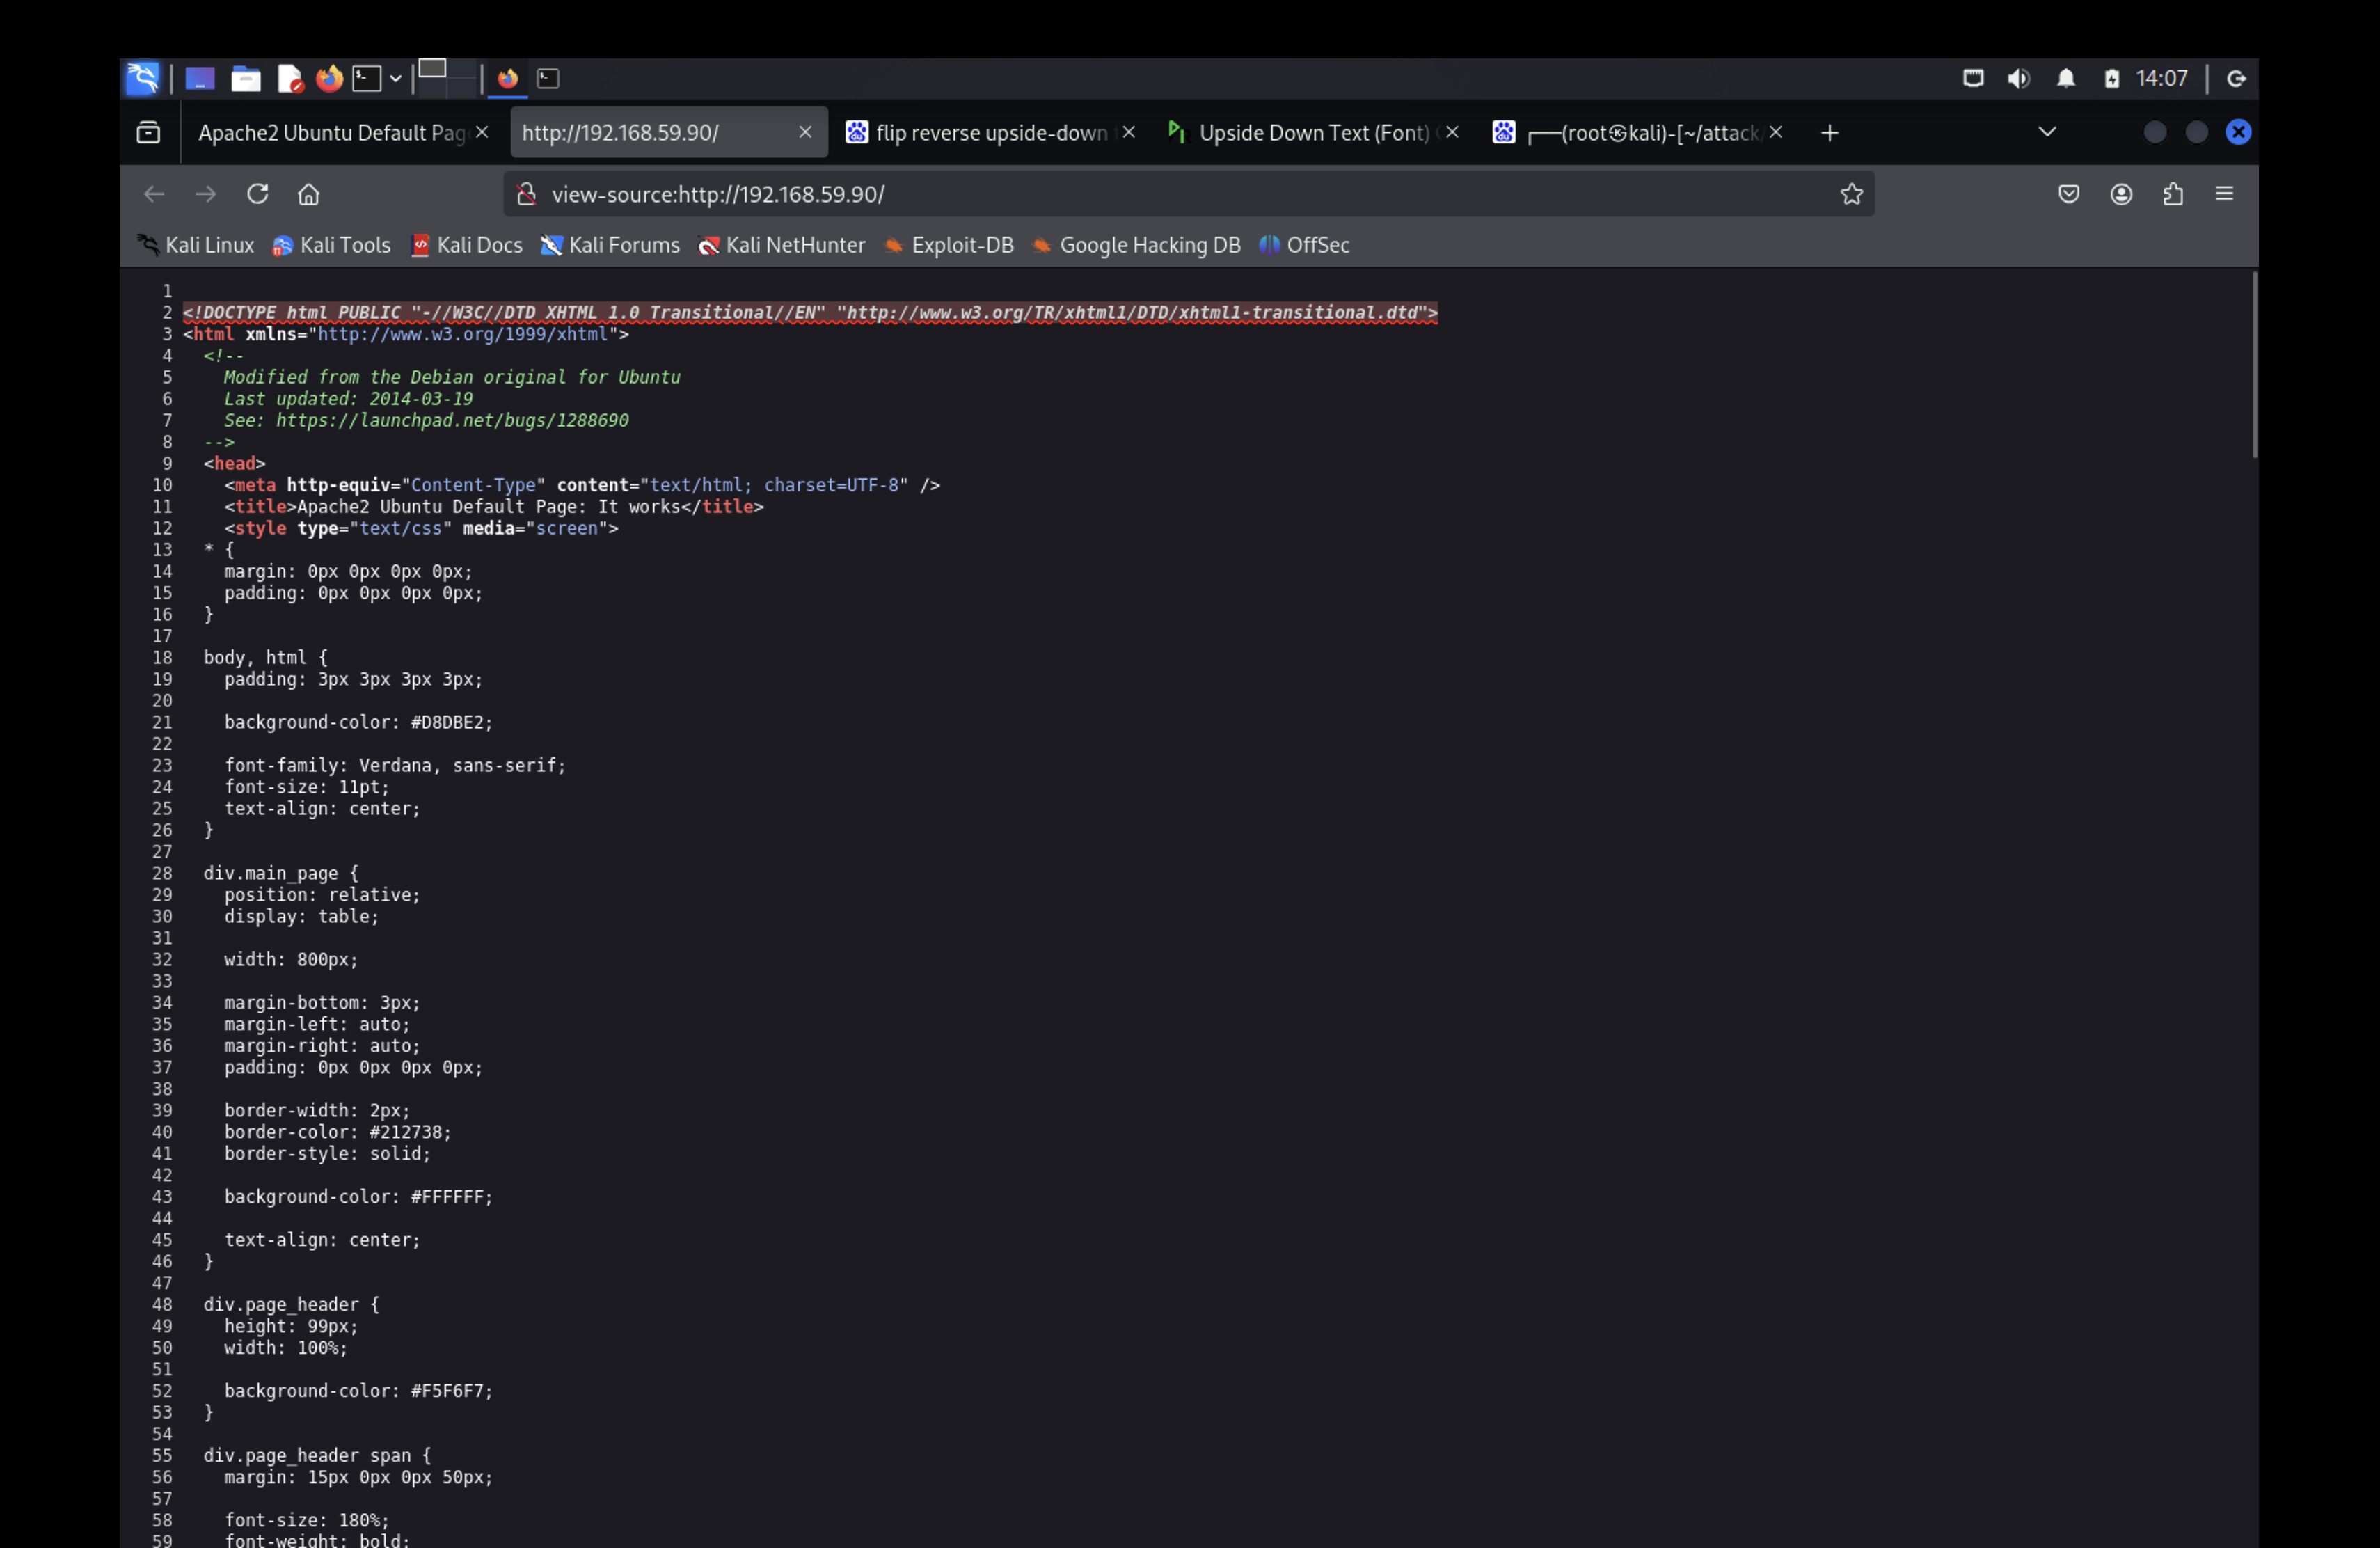Open a new tab with the plus button

pos(1829,133)
